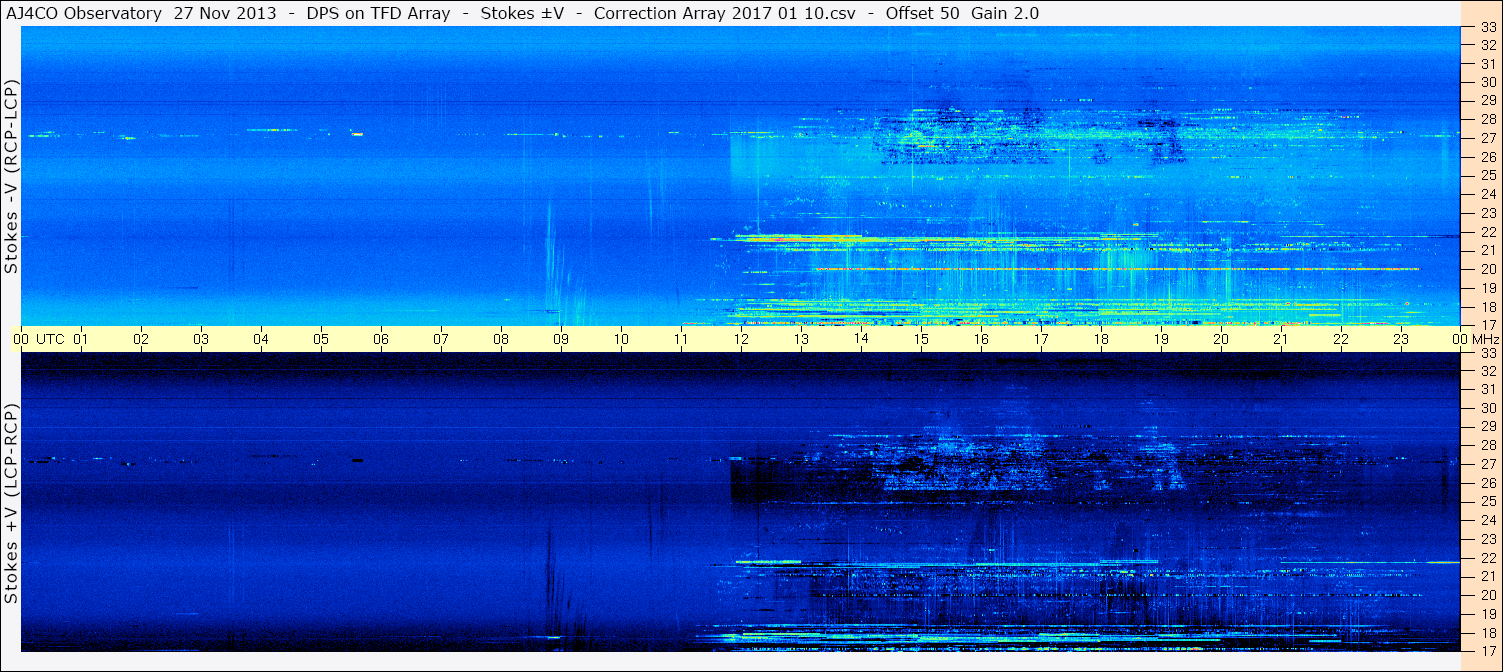Click the 'Stokes -V (RCP-LCP)' axis label
This screenshot has height=672, width=1503.
(12, 176)
